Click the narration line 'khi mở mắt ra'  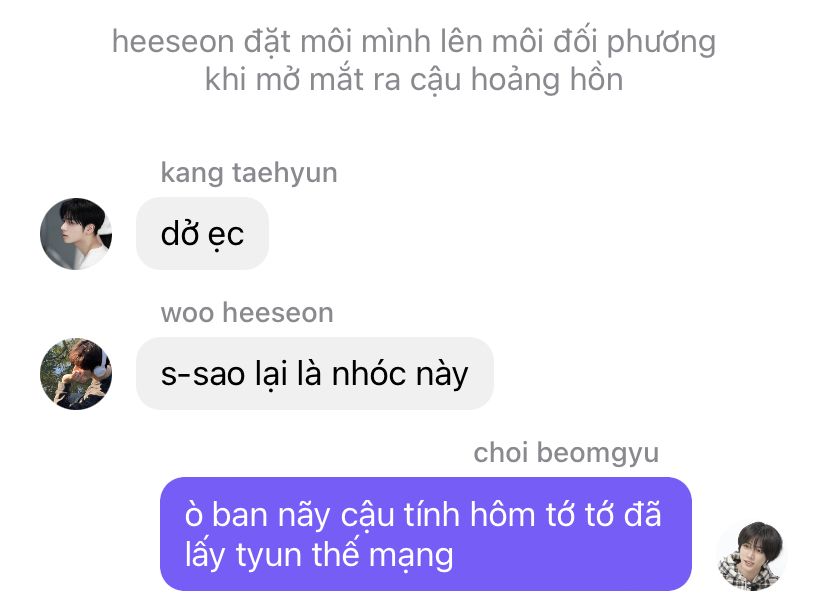(x=414, y=80)
